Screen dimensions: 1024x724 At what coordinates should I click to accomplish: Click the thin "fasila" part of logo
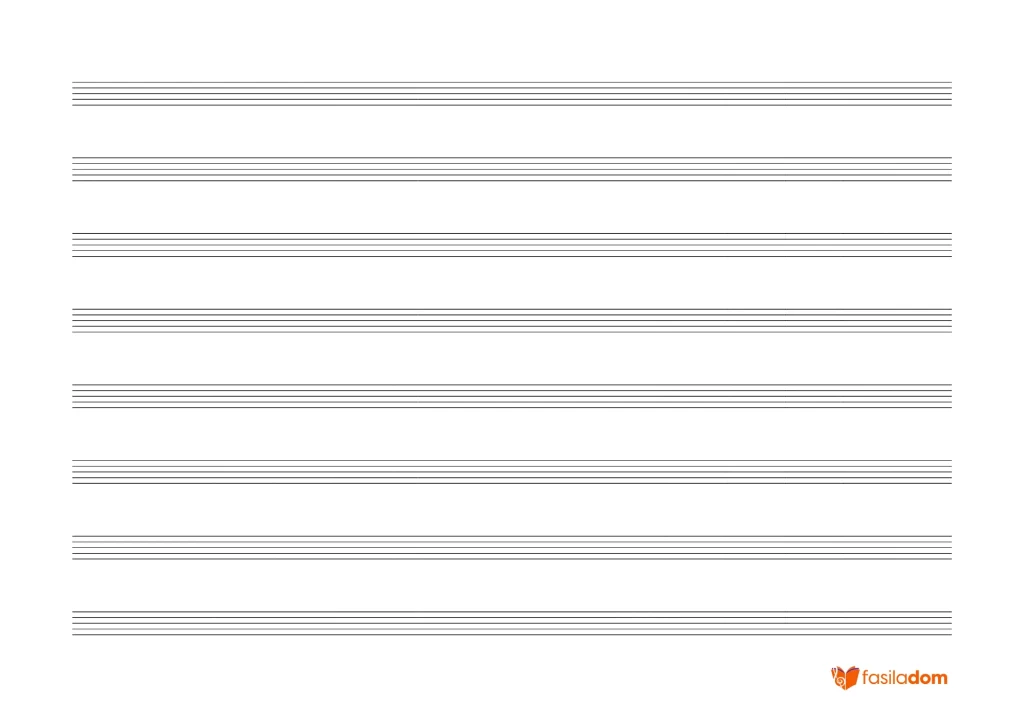[884, 678]
